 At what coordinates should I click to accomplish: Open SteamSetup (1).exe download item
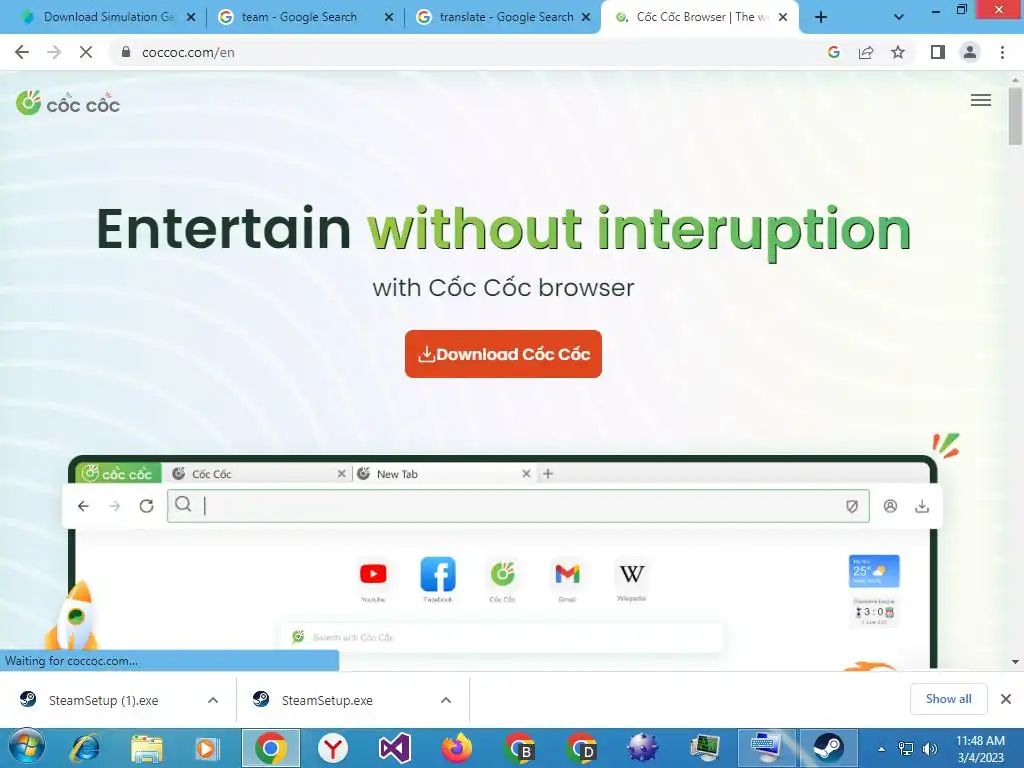(104, 700)
